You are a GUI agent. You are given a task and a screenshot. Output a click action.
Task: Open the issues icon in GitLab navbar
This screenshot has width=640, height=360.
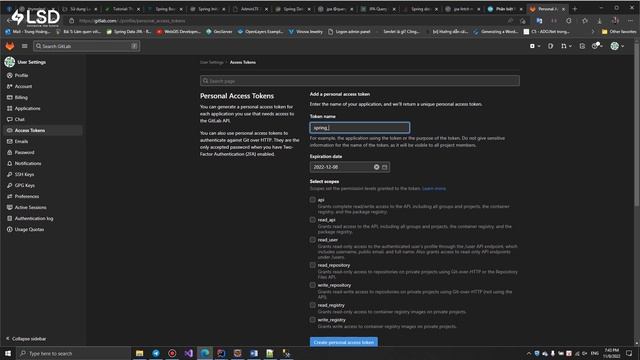click(551, 46)
